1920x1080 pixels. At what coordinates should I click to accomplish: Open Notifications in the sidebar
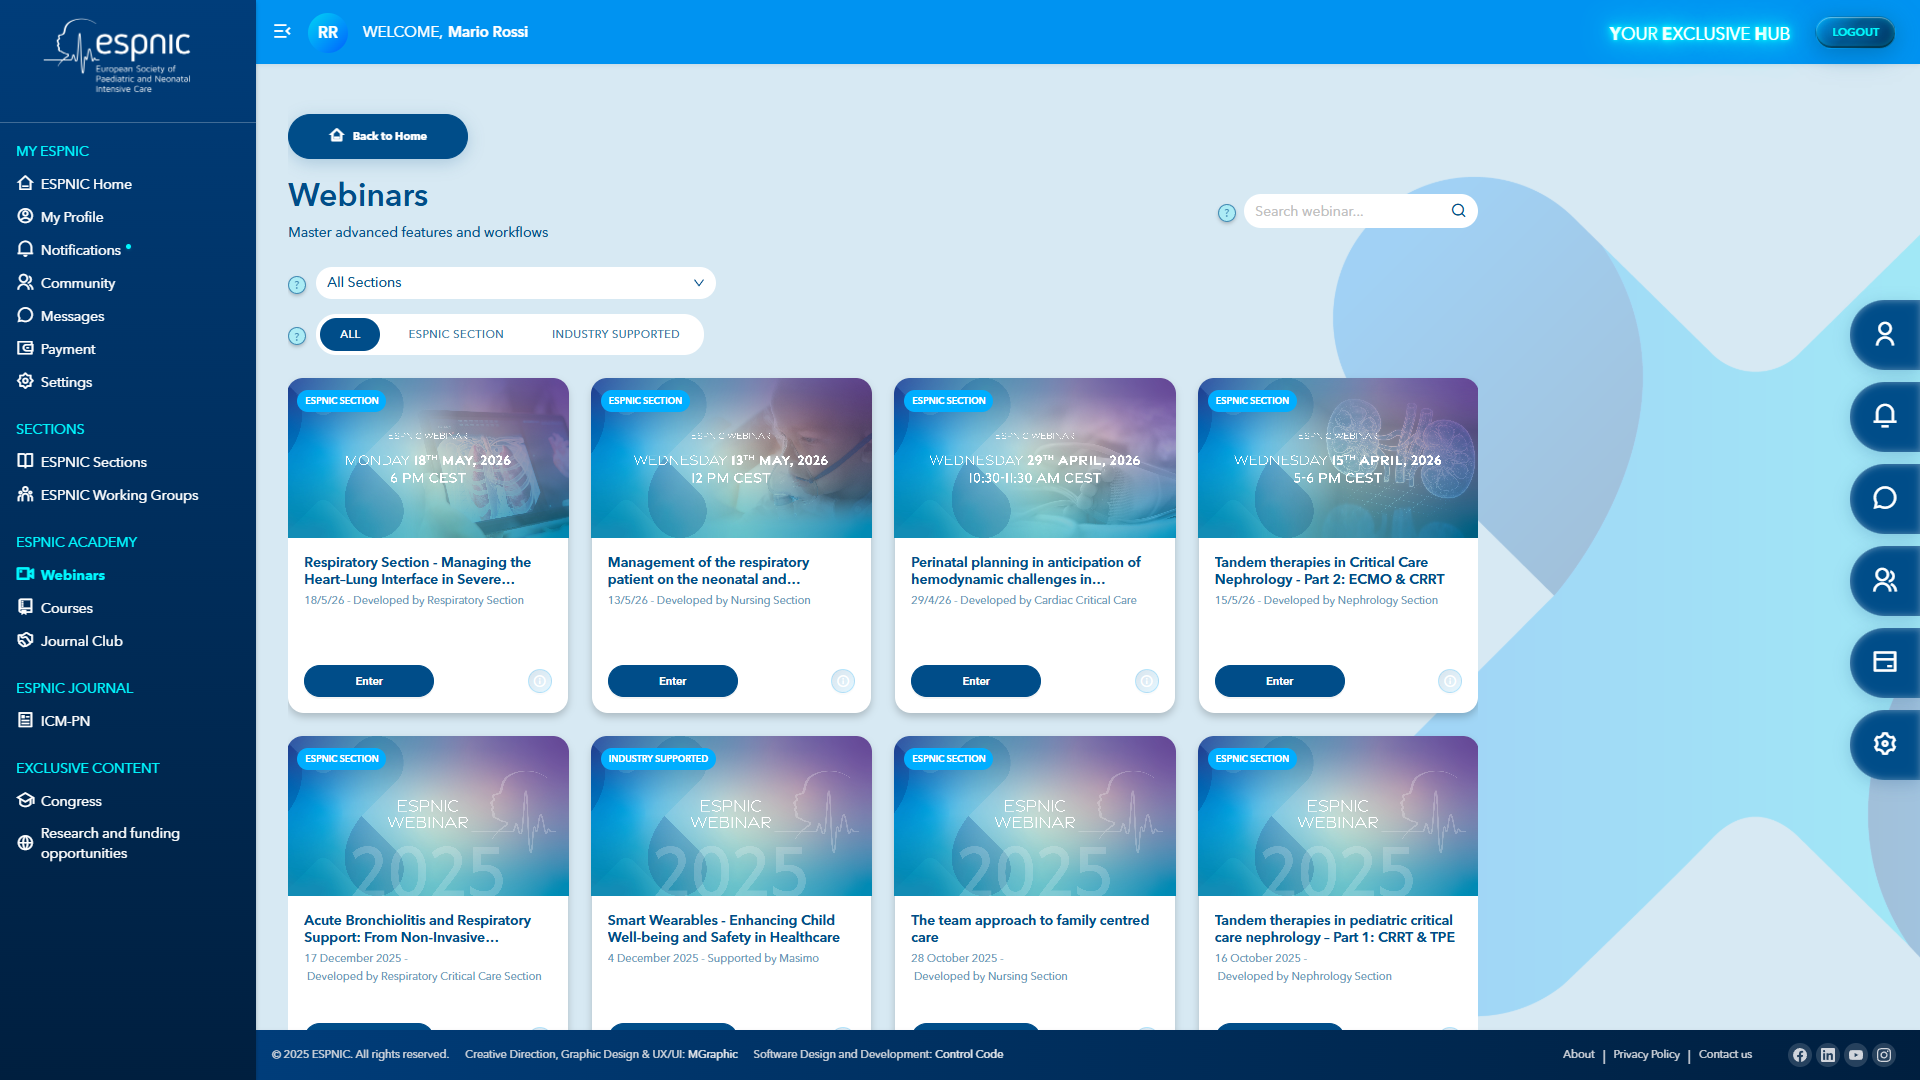point(69,250)
